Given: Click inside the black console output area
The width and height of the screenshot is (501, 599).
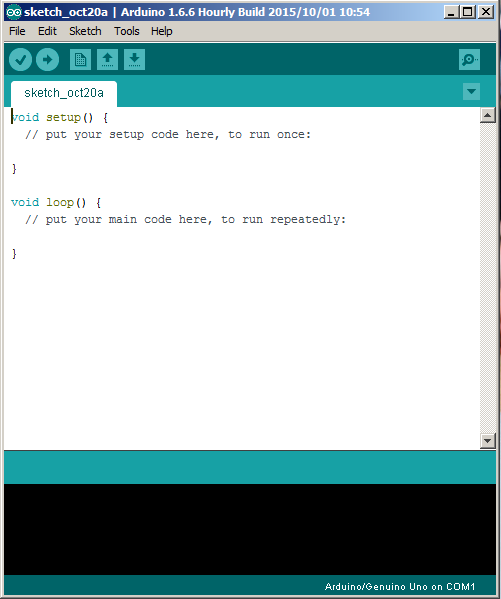Looking at the screenshot, I should coord(250,529).
